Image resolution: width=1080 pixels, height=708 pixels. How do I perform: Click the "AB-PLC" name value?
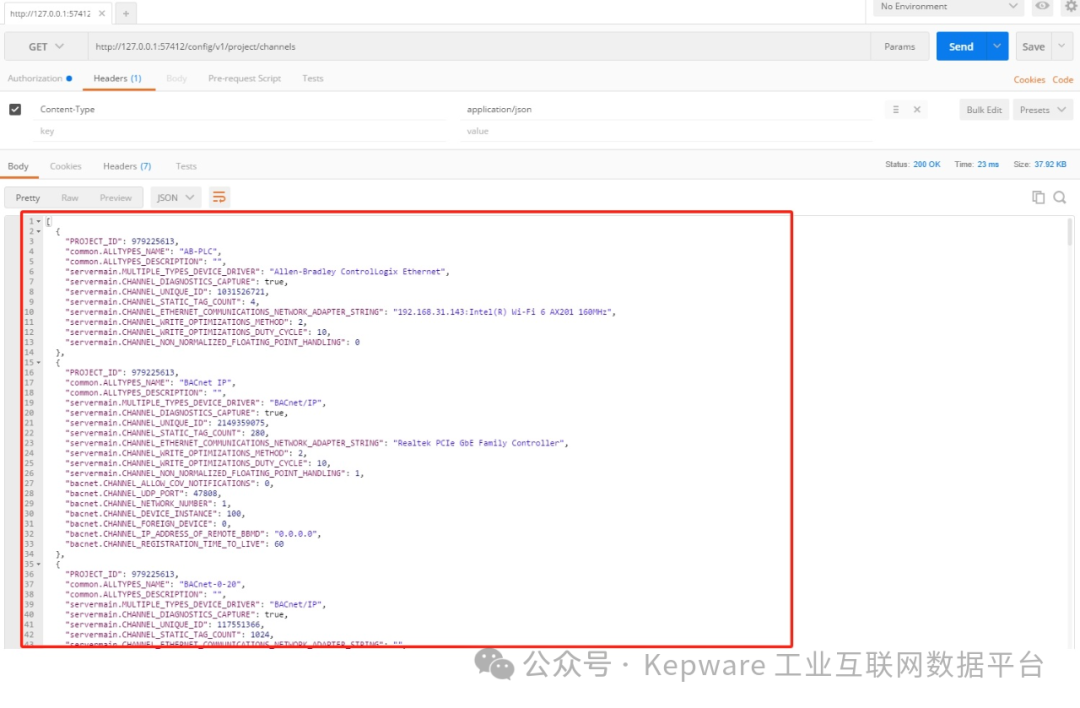[198, 252]
